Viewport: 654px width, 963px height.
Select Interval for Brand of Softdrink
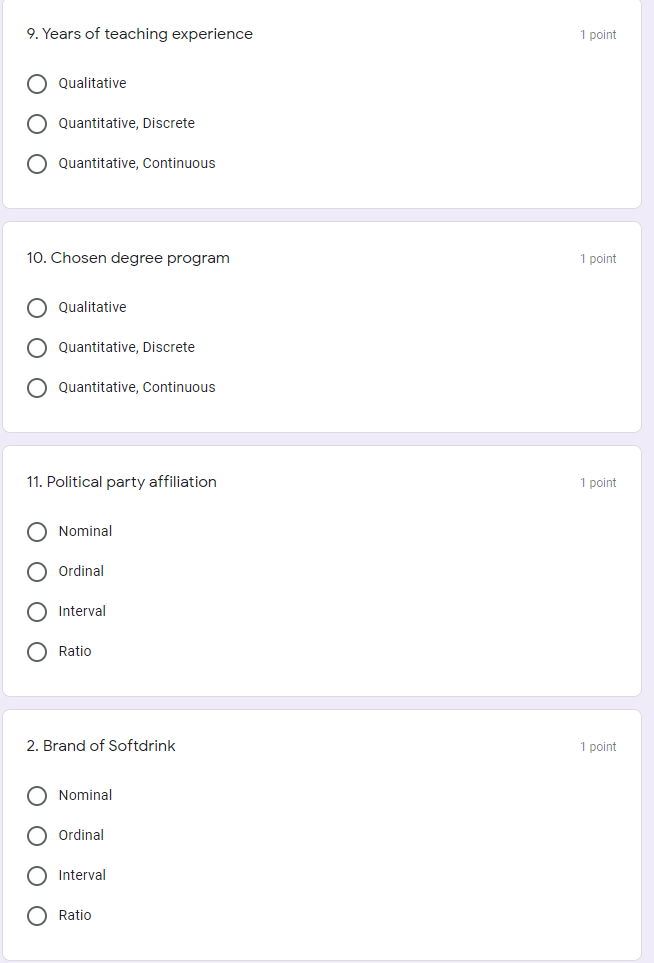click(x=37, y=875)
